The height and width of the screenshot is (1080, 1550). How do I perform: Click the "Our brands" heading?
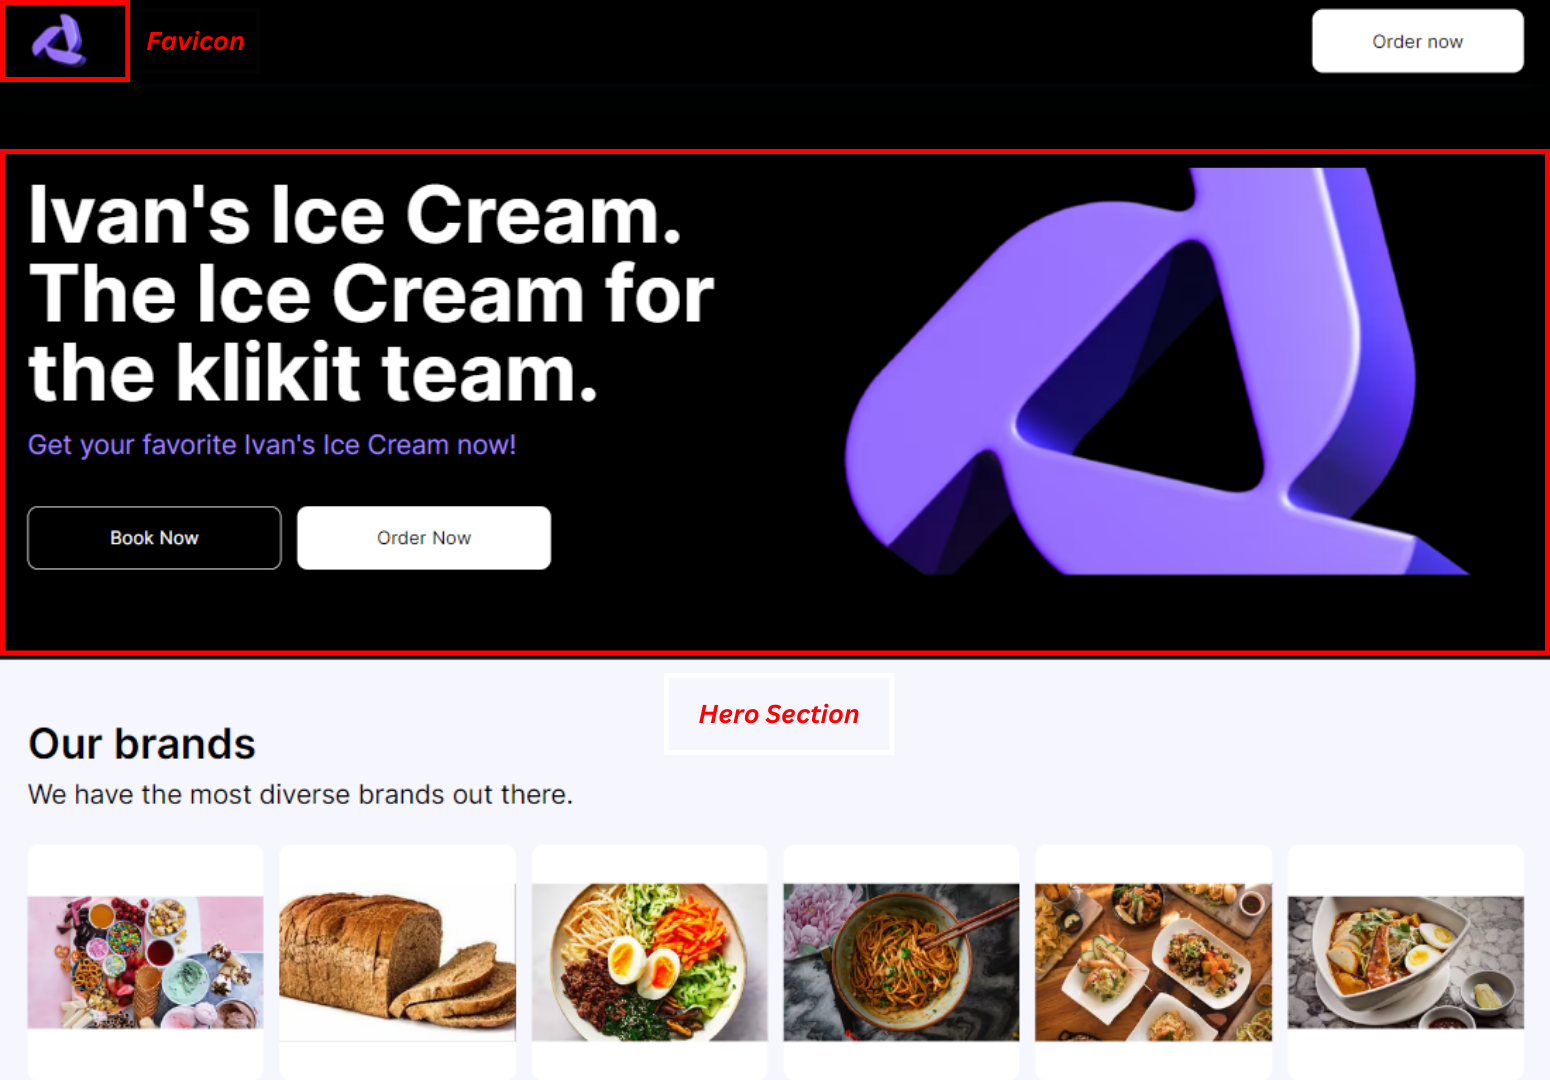[142, 744]
